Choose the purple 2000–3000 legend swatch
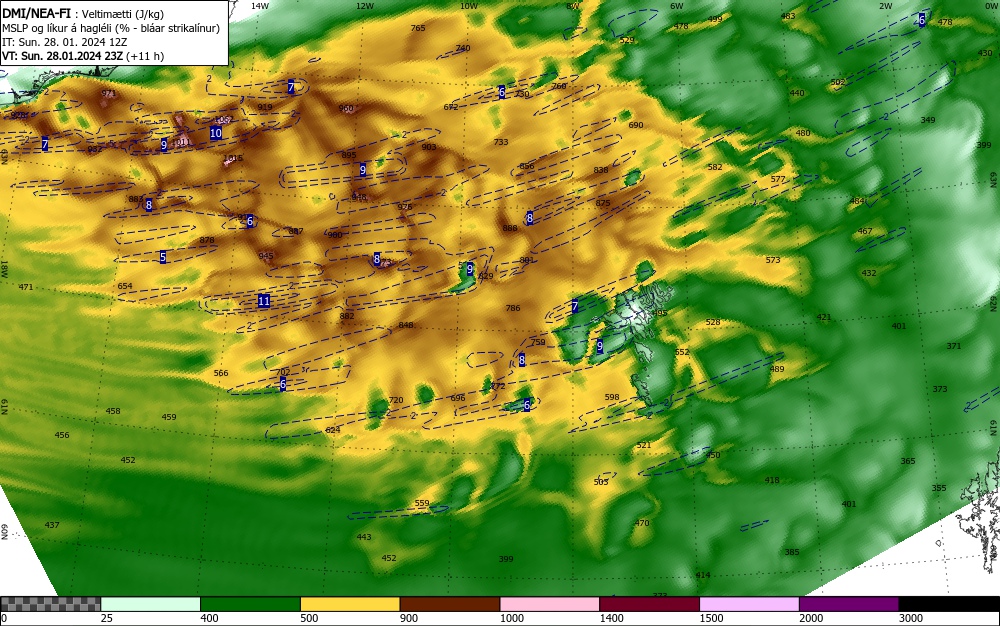The width and height of the screenshot is (1000, 626). (x=849, y=604)
